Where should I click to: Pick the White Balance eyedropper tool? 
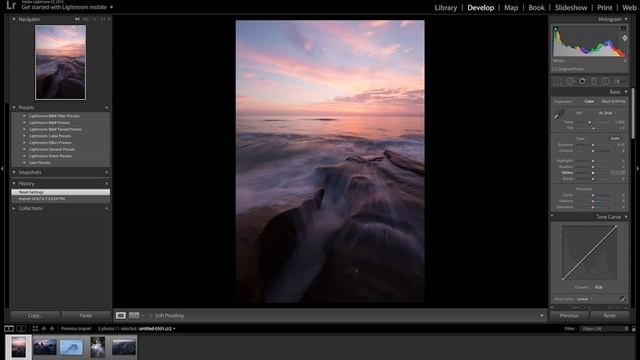tap(558, 115)
